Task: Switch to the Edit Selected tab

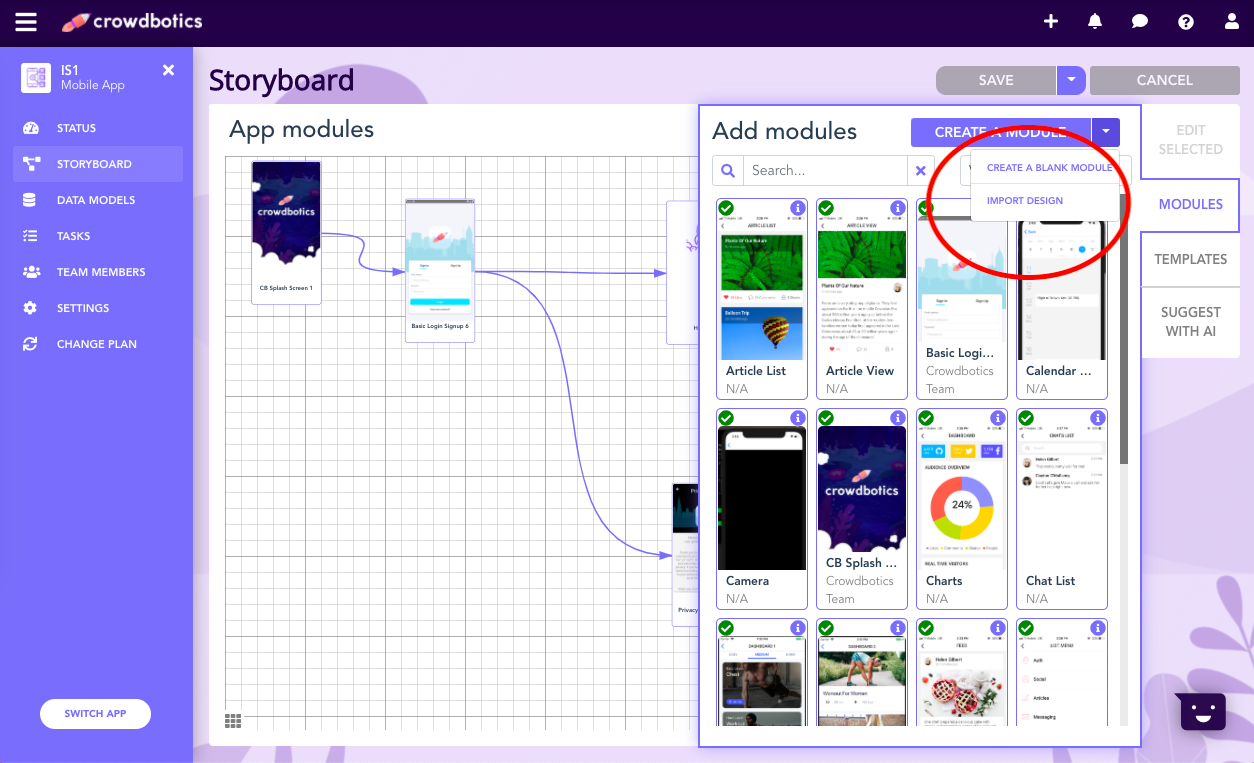Action: click(x=1190, y=140)
